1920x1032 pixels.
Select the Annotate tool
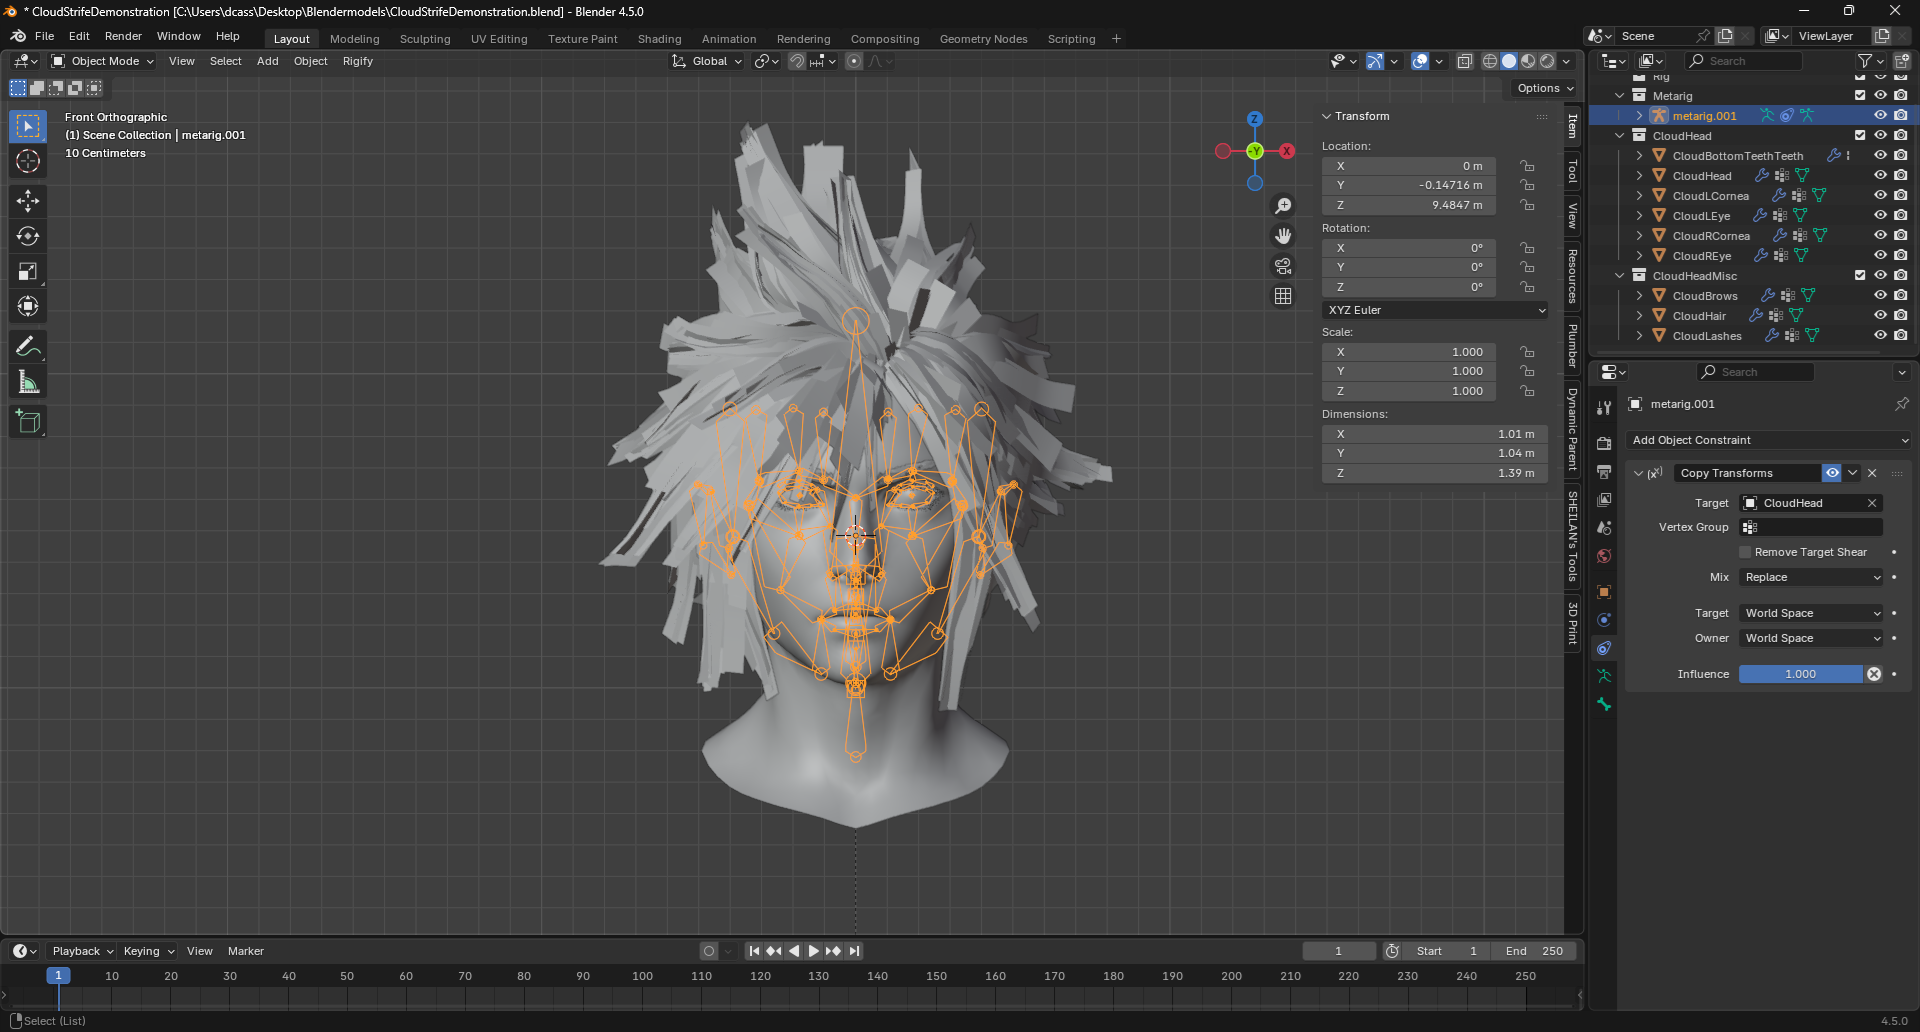tap(28, 347)
